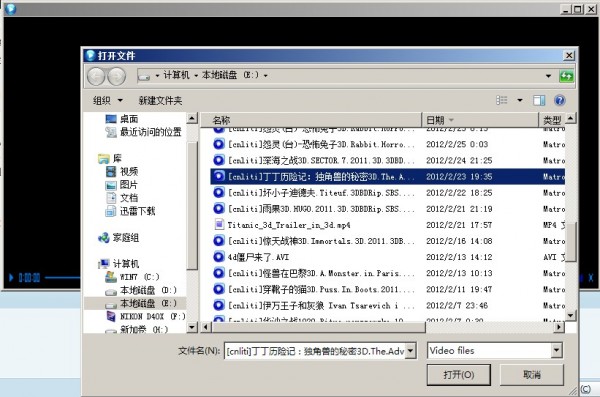The width and height of the screenshot is (600, 397).
Task: Click 计算机 in the address path
Action: point(176,75)
